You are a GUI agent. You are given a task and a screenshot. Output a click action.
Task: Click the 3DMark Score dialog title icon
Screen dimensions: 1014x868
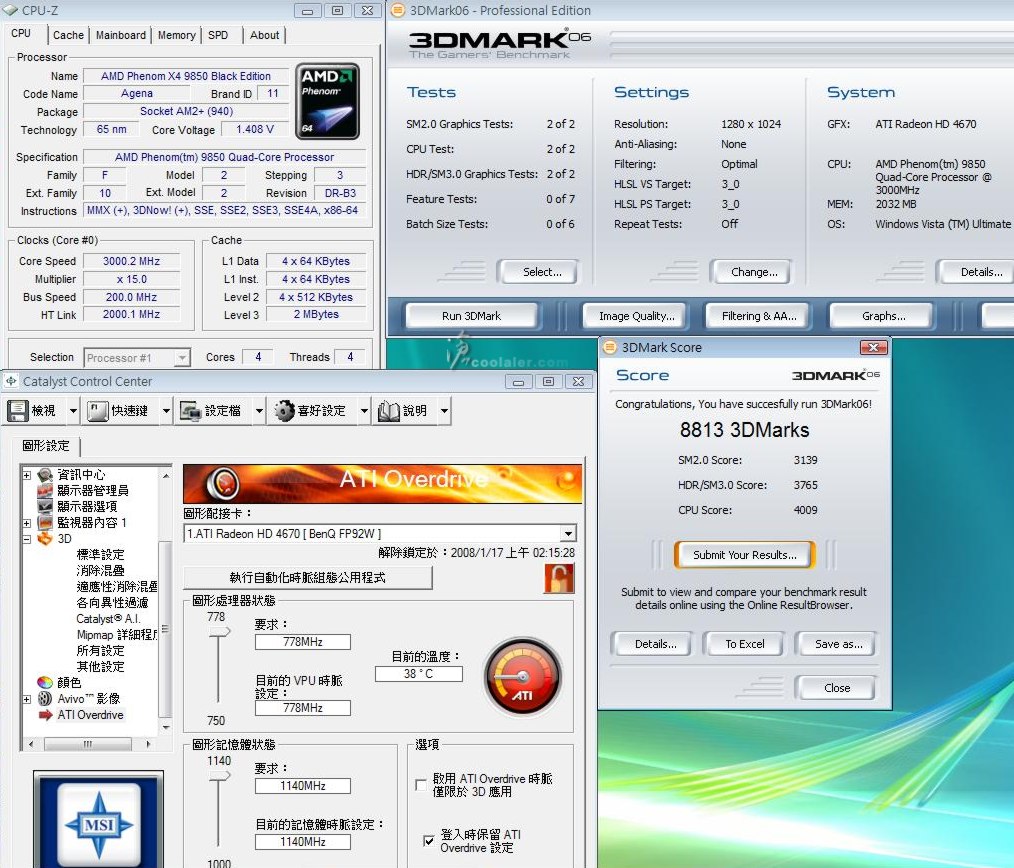click(609, 347)
